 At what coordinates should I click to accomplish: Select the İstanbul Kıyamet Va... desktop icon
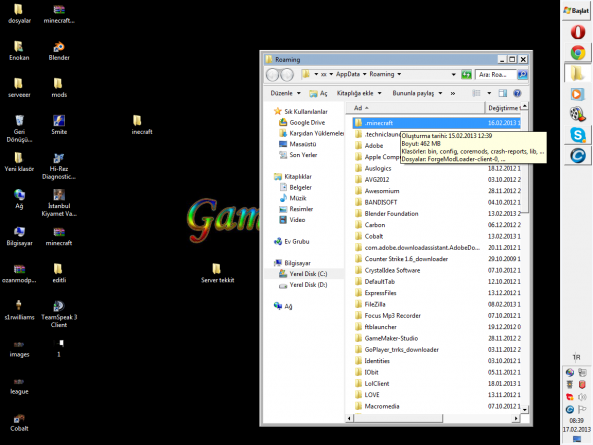(59, 203)
